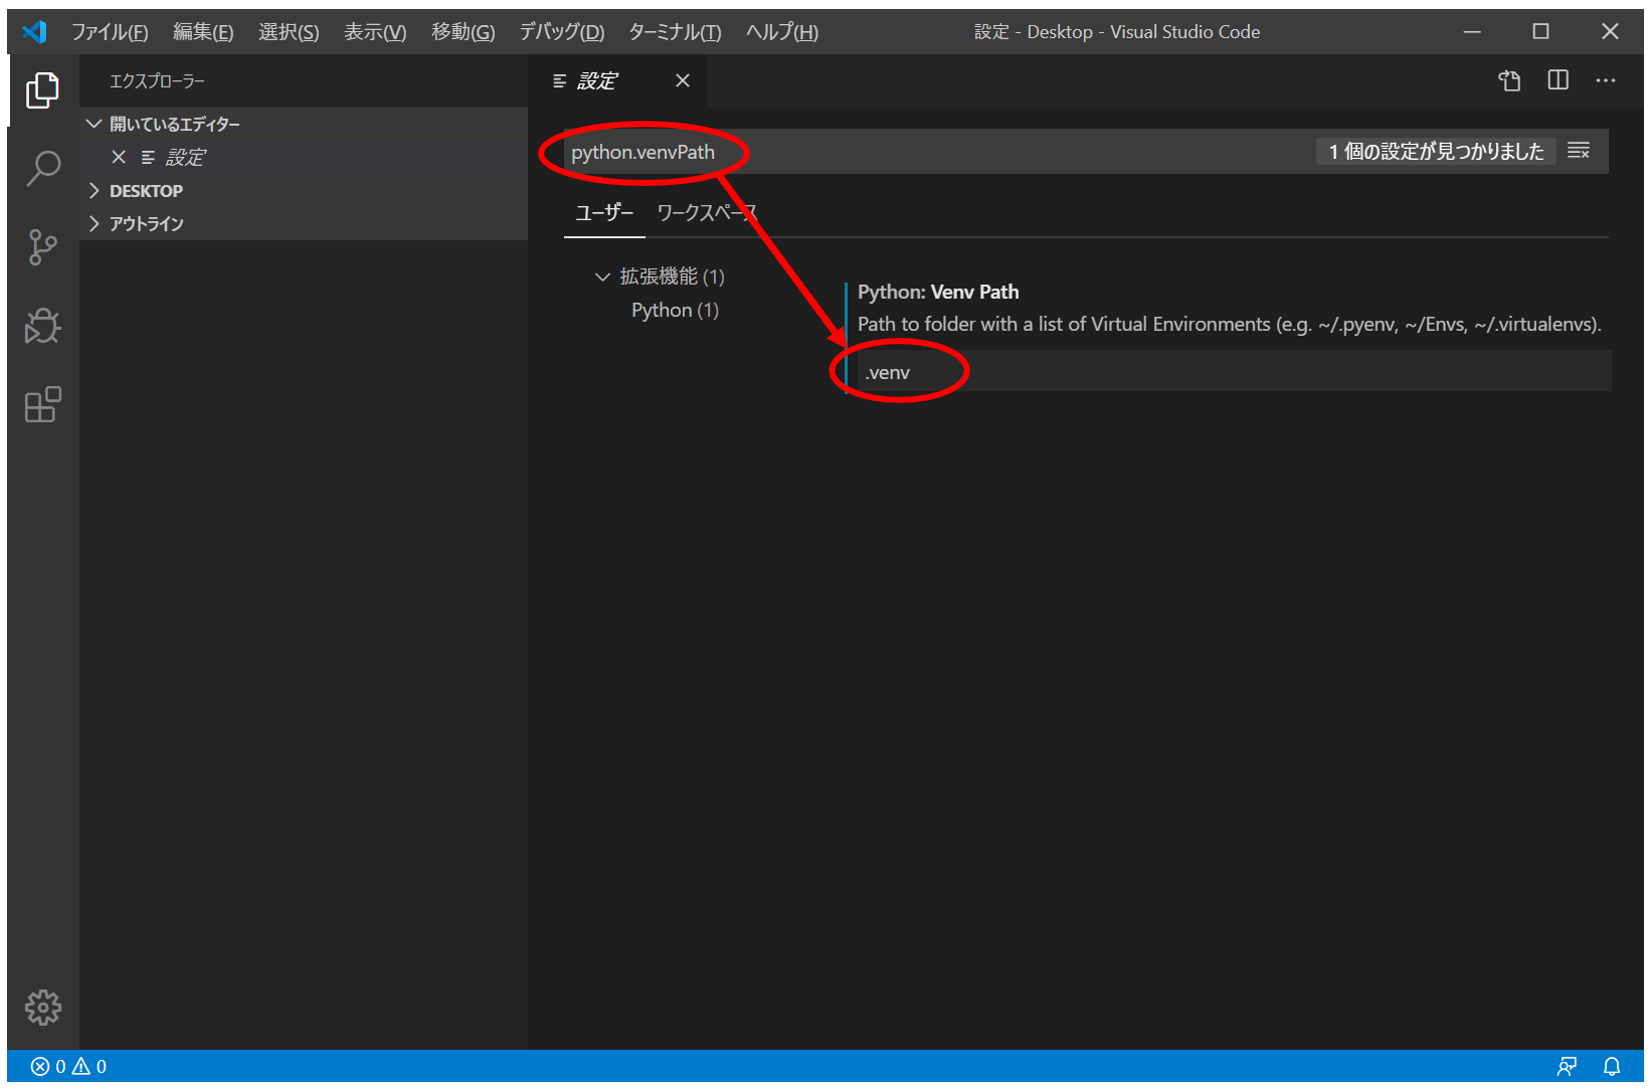Switch to the ユーザー settings tab
Screen dimensions: 1650x1089
point(604,212)
